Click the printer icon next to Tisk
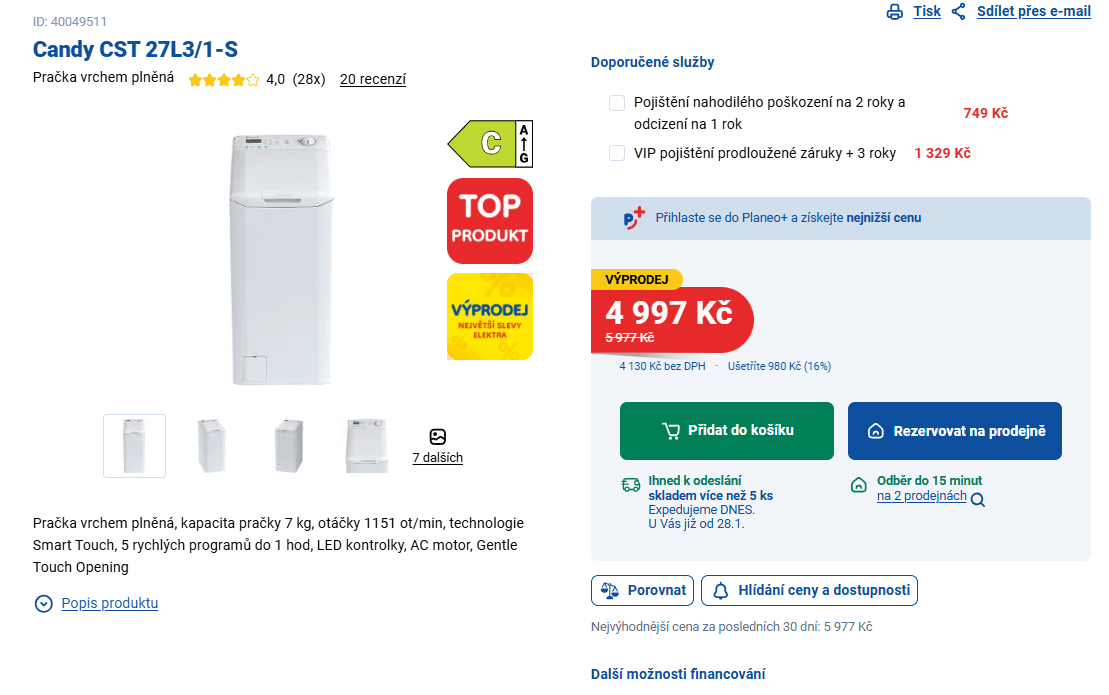Image resolution: width=1109 pixels, height=695 pixels. tap(894, 12)
